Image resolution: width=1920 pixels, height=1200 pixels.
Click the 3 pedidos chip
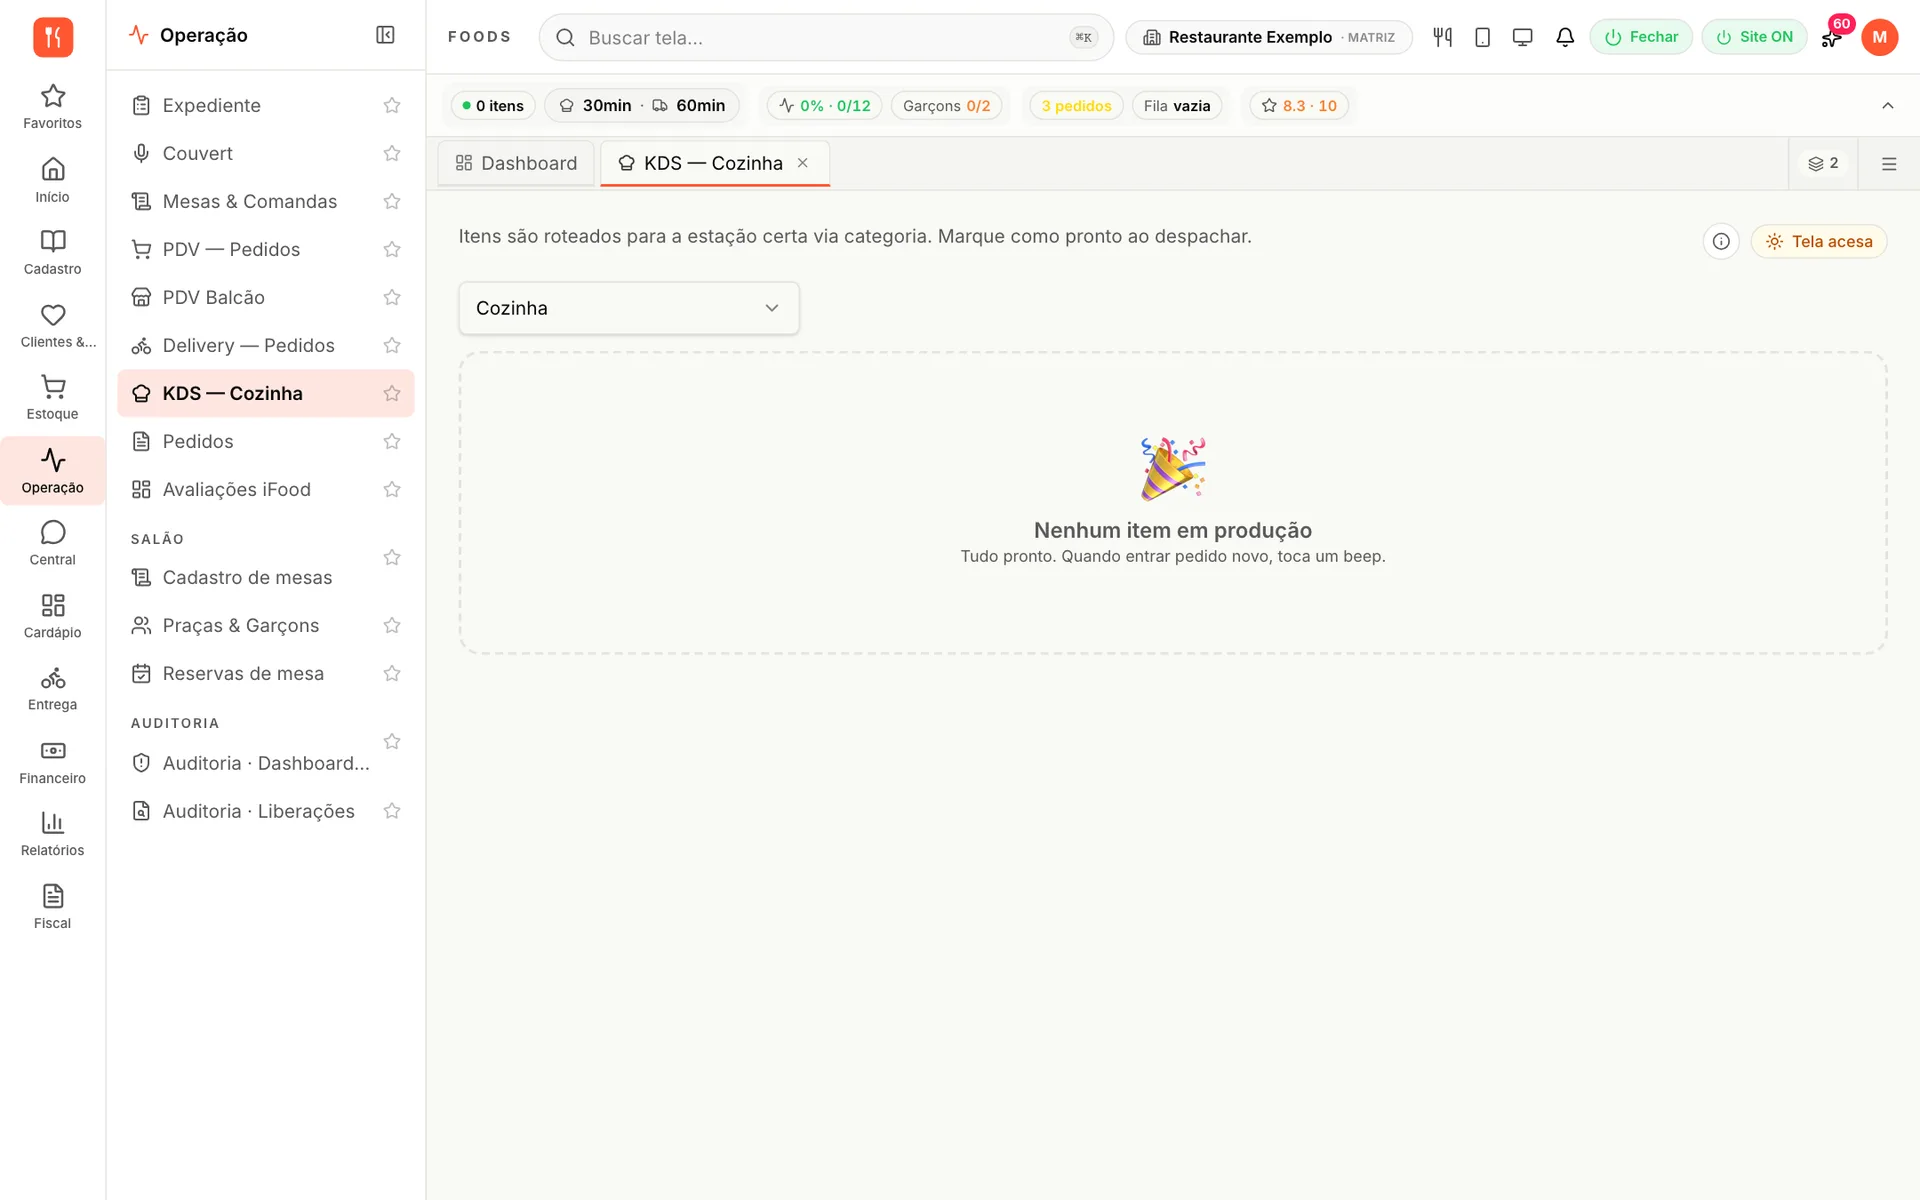click(1076, 105)
